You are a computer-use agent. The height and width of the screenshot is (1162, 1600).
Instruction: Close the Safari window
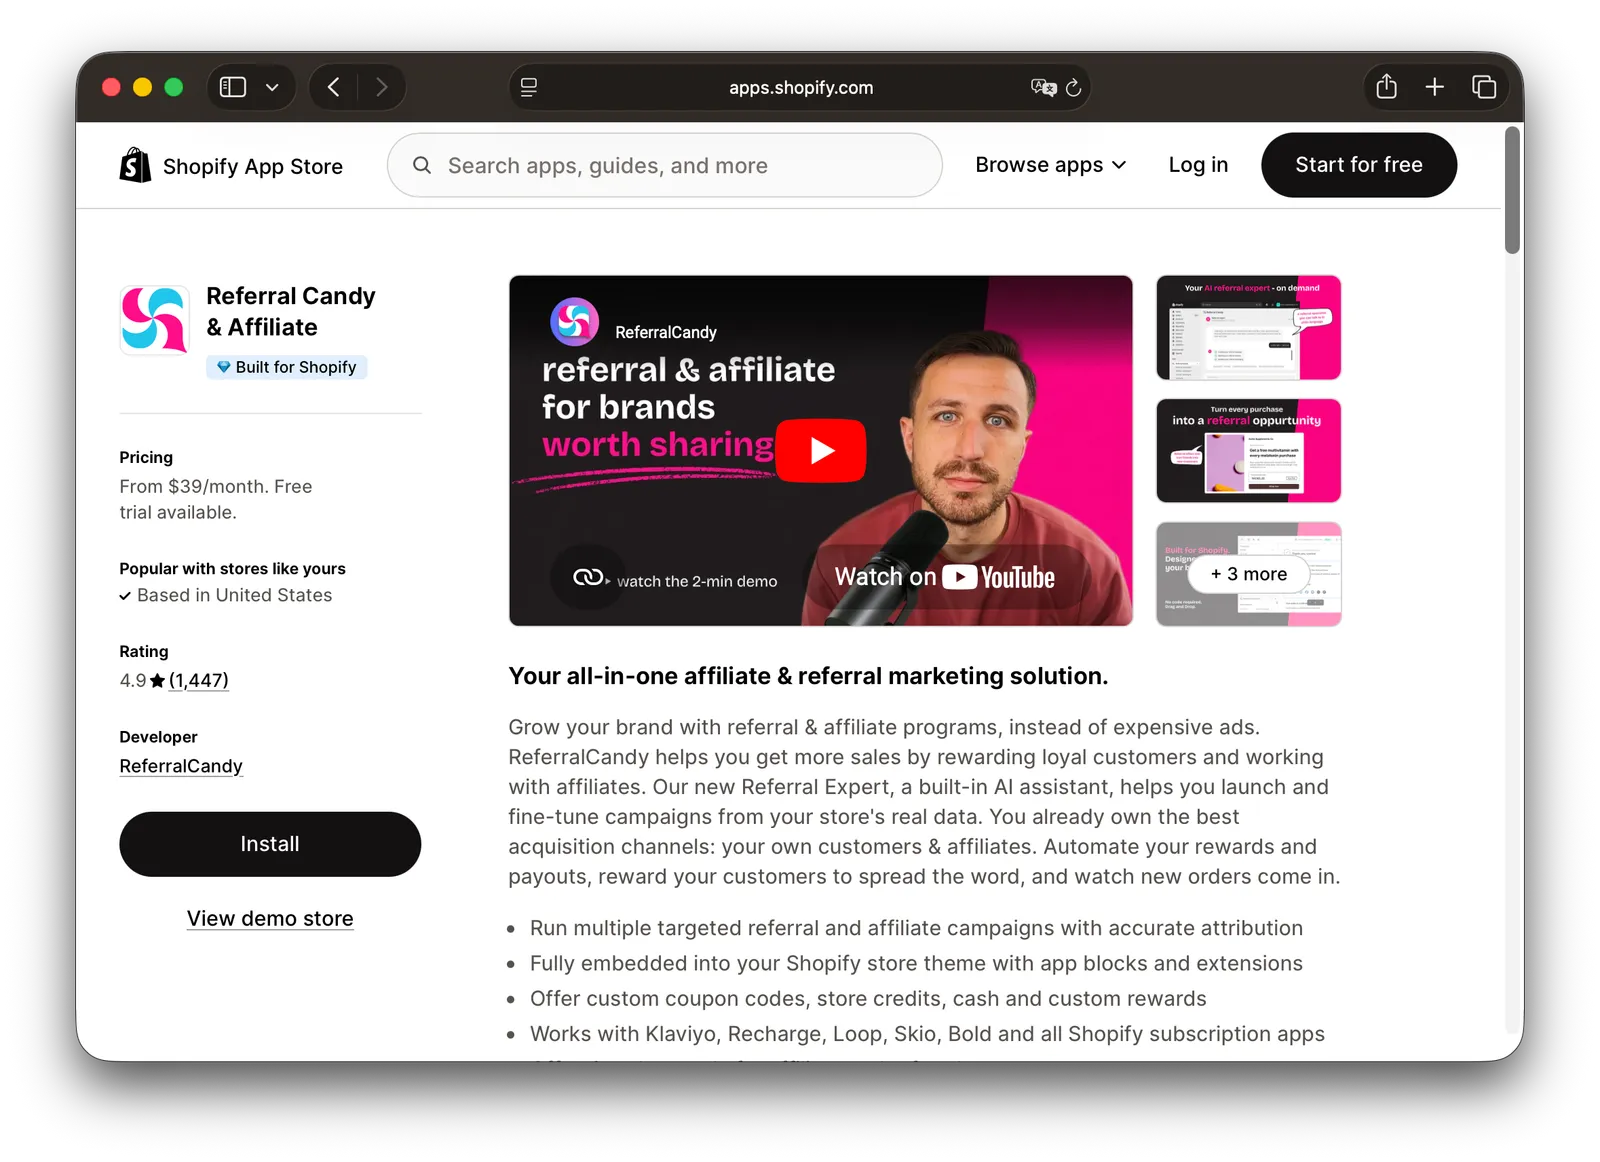[x=111, y=87]
